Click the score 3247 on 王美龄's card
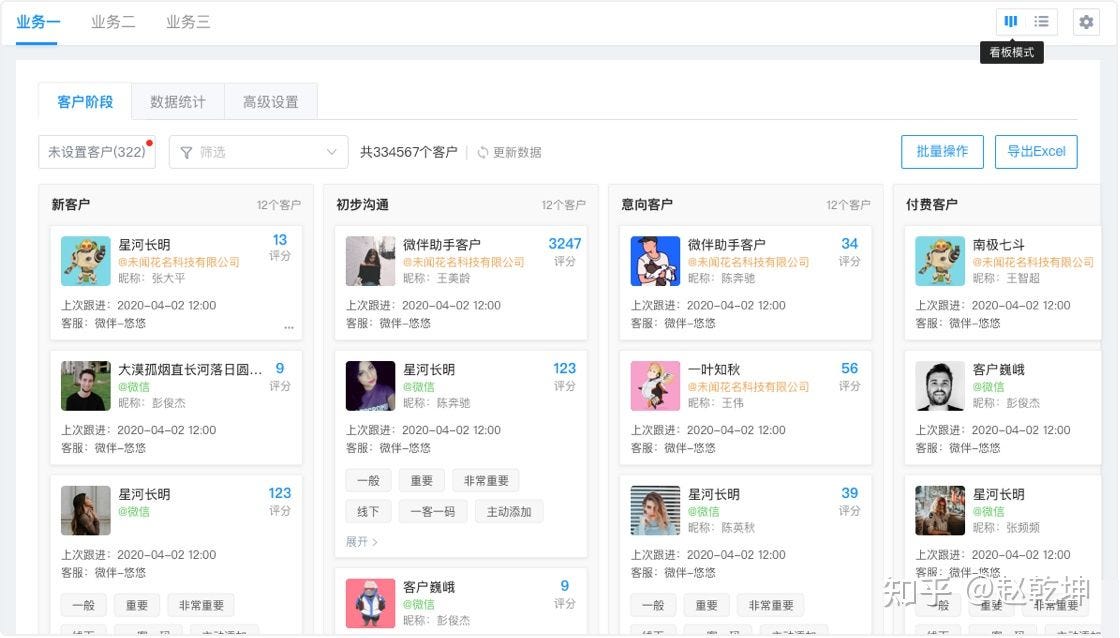Viewport: 1120px width, 638px height. click(x=564, y=244)
